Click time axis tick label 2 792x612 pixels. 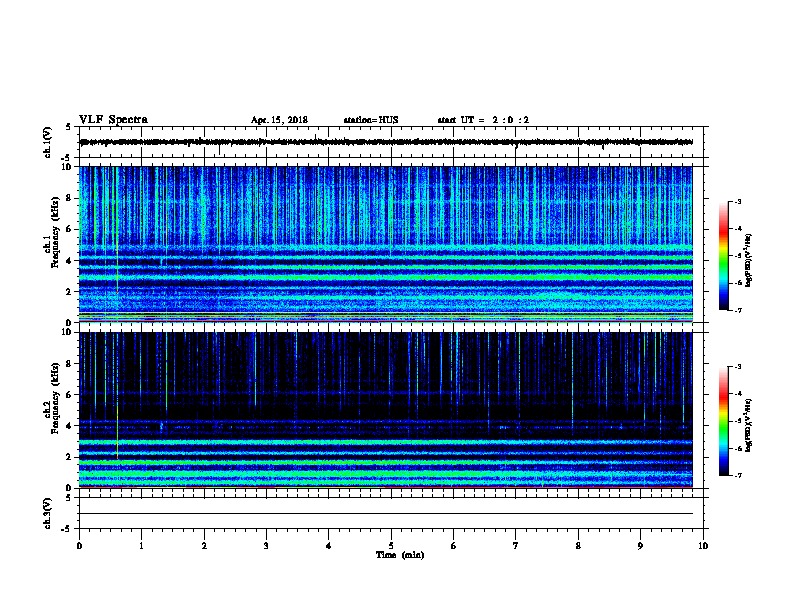point(204,545)
